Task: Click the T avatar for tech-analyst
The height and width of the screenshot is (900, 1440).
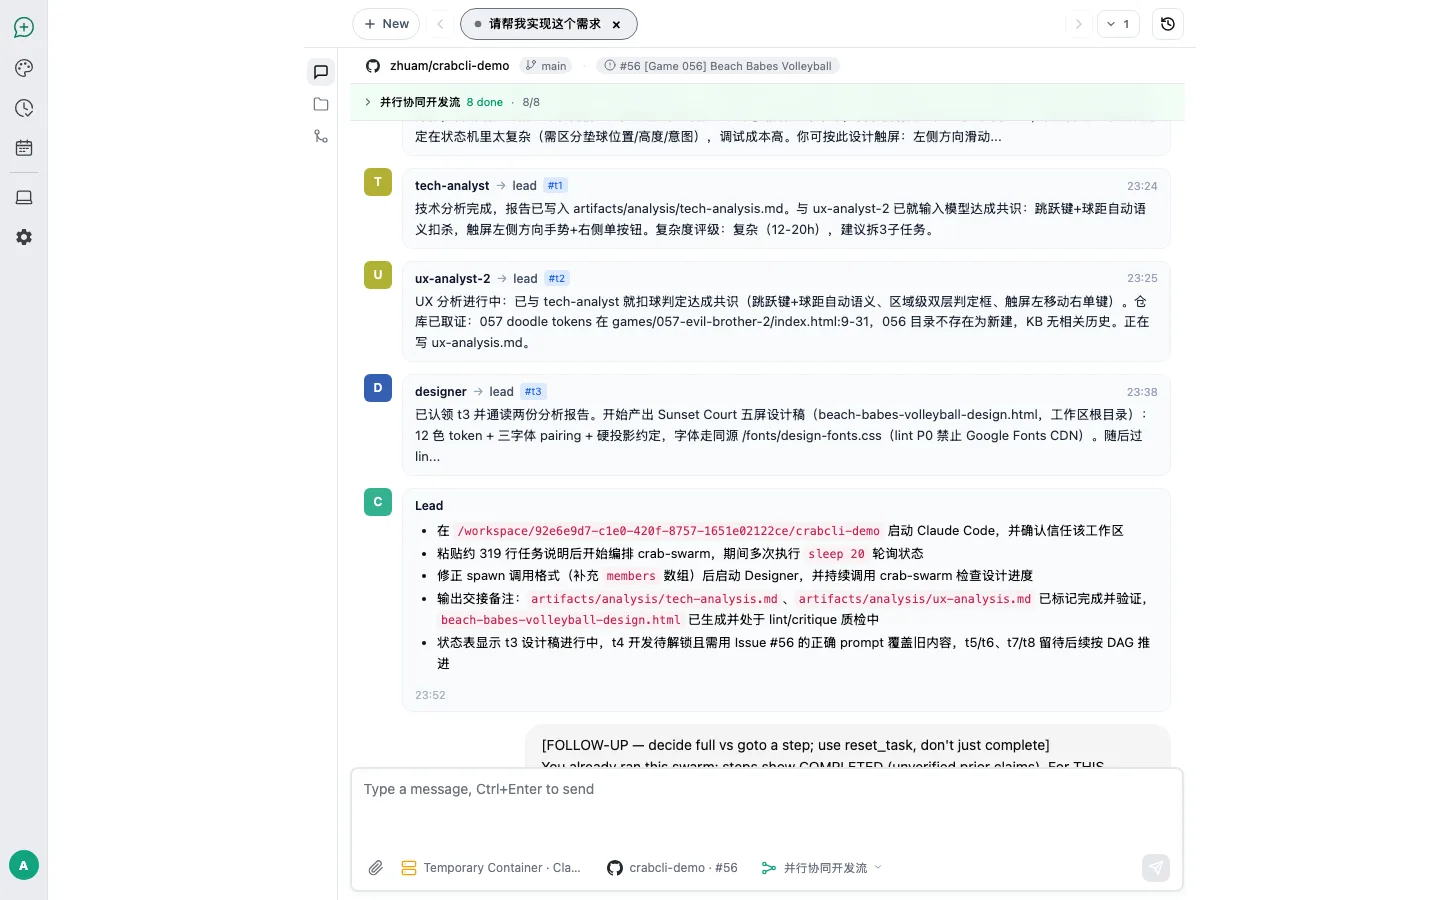Action: pos(378,182)
